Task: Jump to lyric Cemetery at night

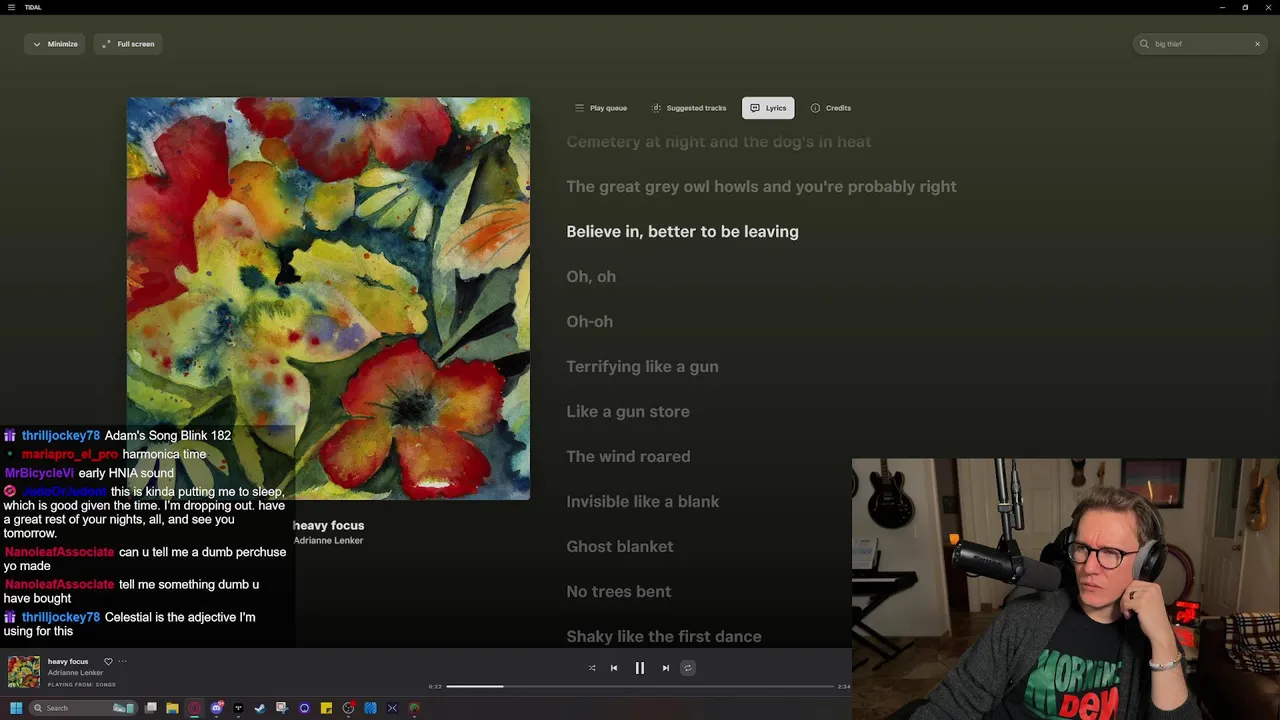Action: pyautogui.click(x=718, y=142)
